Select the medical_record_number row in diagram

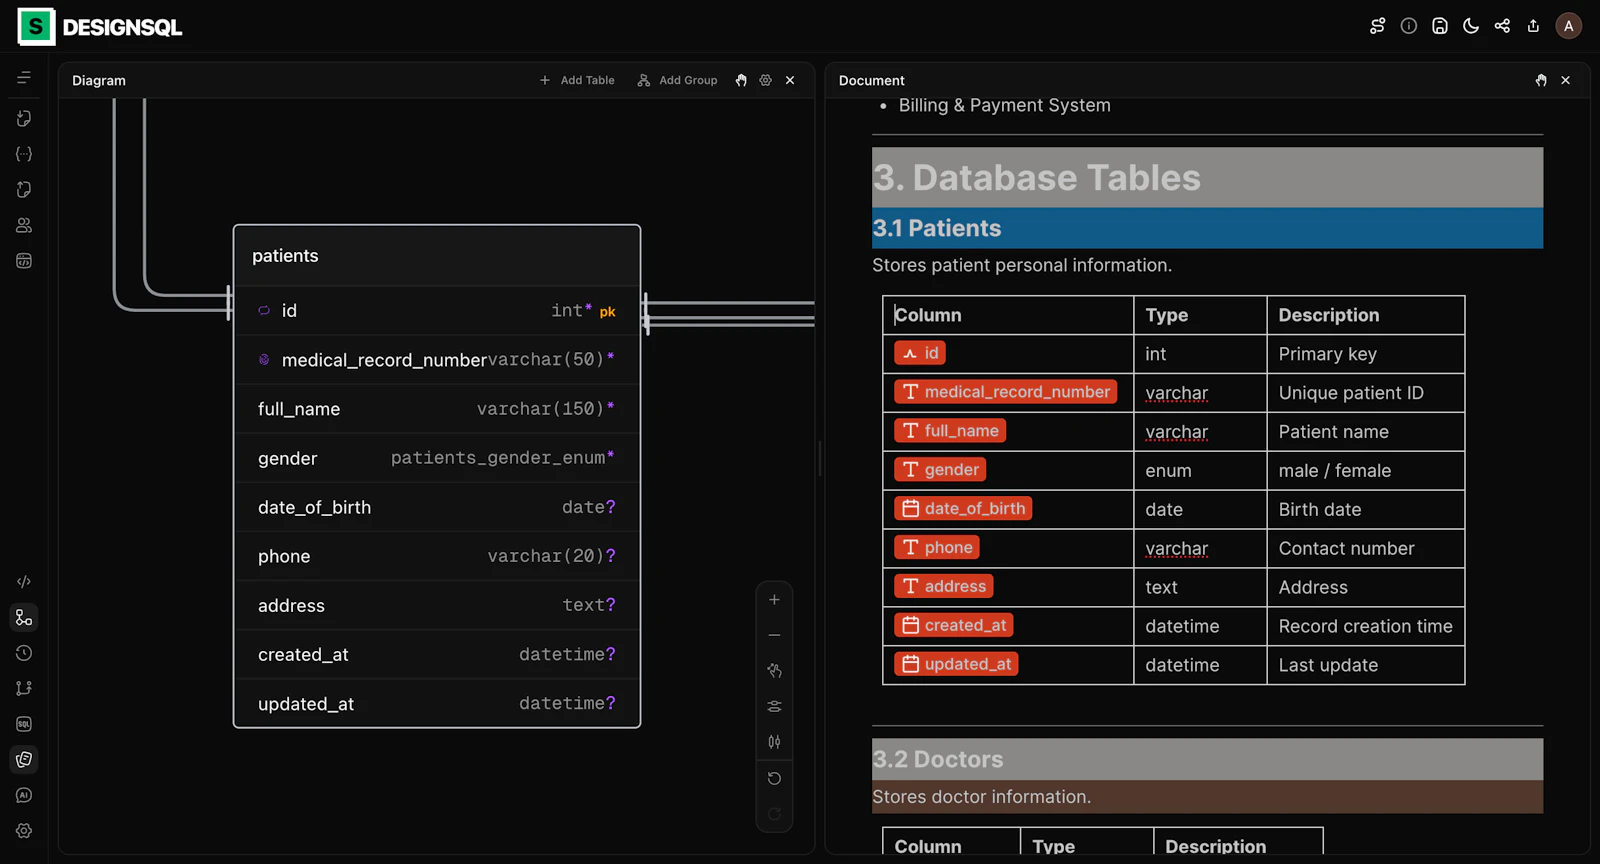437,360
